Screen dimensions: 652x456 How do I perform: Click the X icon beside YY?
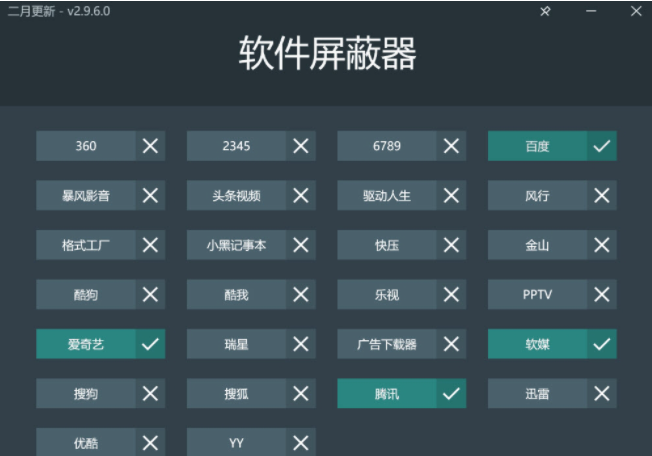(x=301, y=442)
